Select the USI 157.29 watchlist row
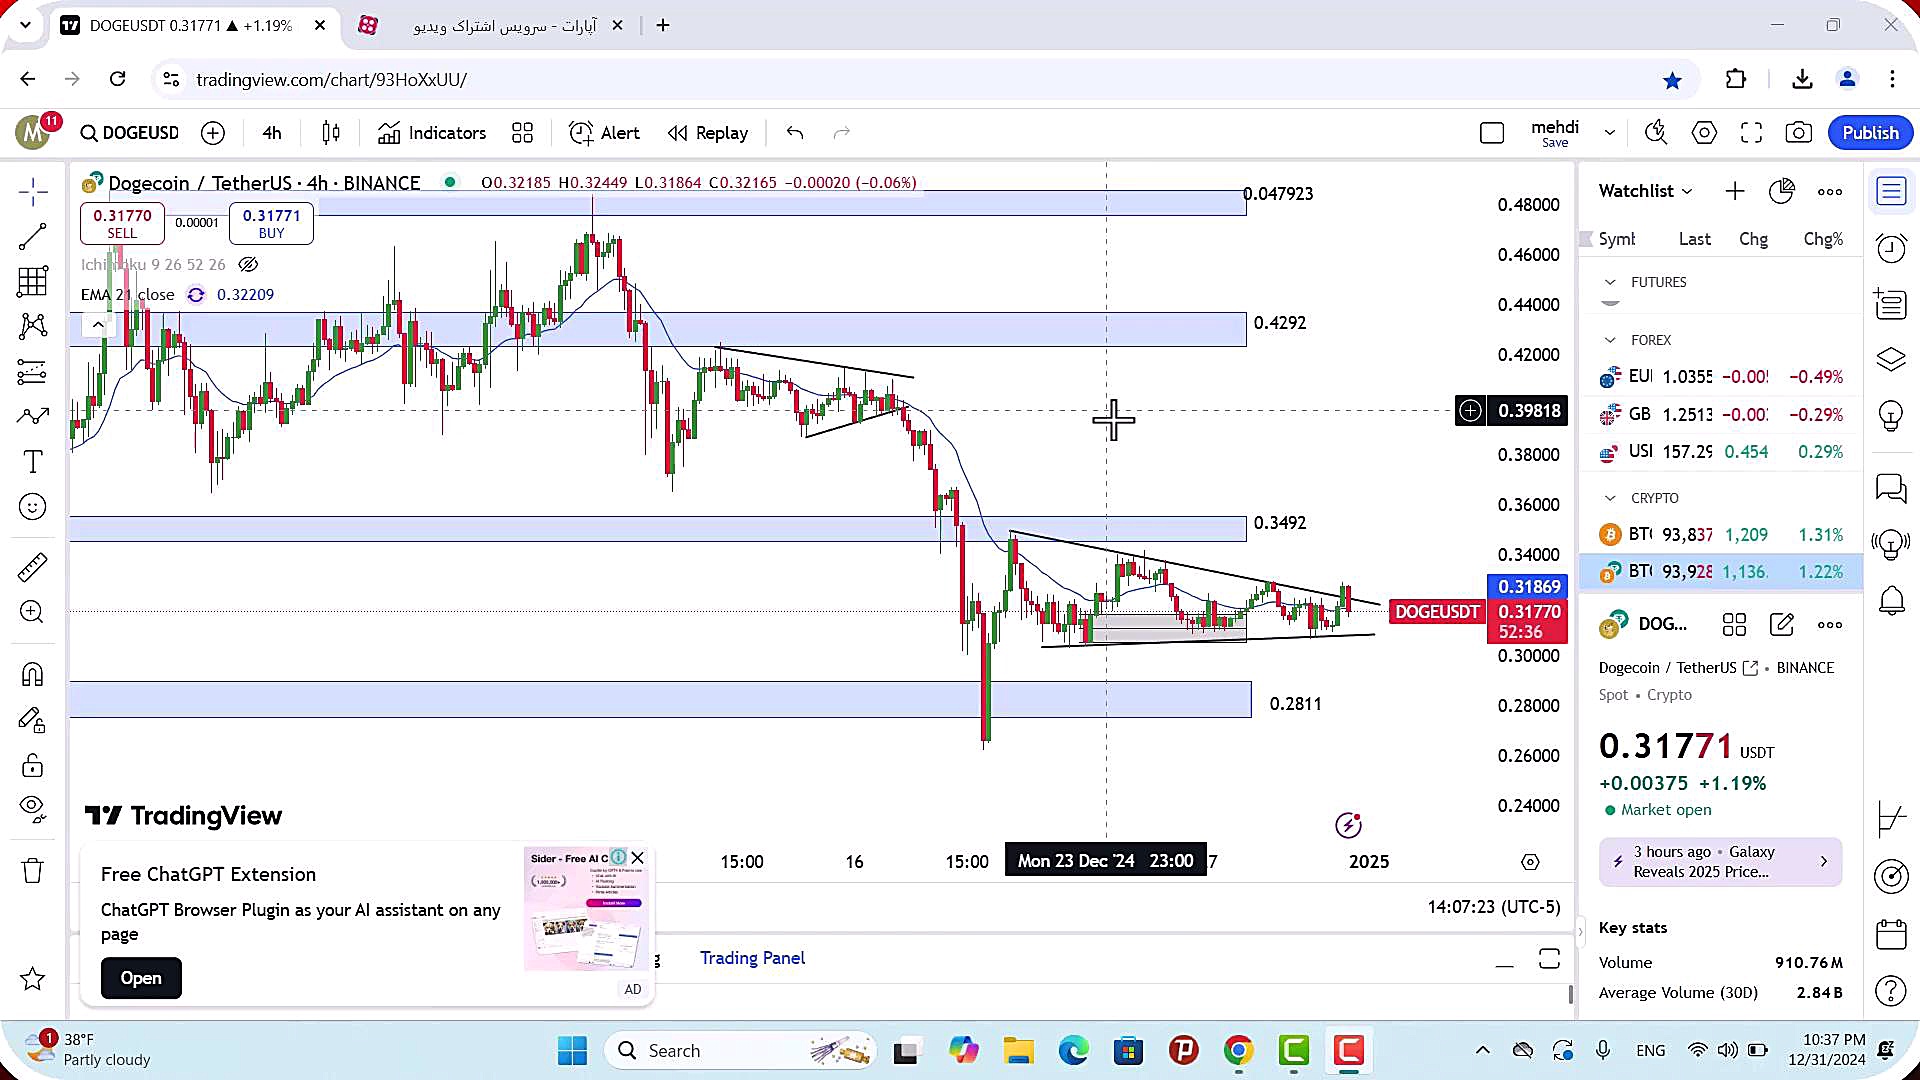 1720,452
